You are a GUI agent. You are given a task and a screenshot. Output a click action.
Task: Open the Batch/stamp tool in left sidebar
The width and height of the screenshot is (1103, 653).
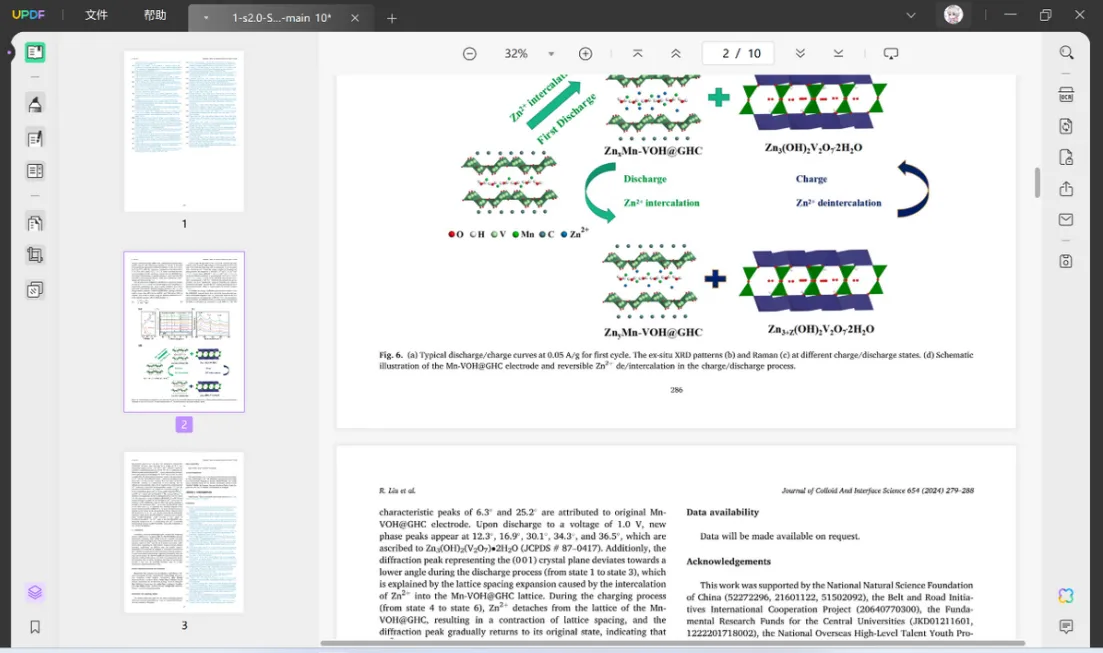tap(34, 289)
